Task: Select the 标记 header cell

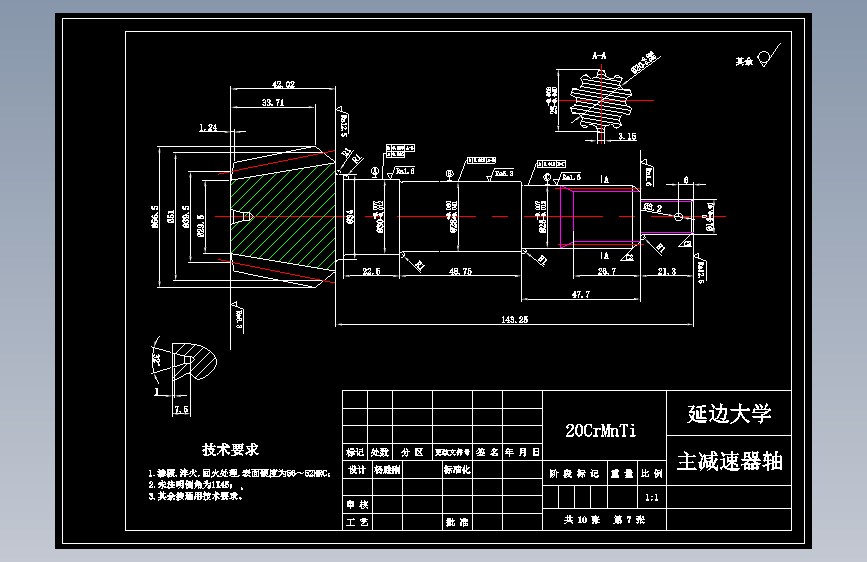Action: tap(355, 452)
